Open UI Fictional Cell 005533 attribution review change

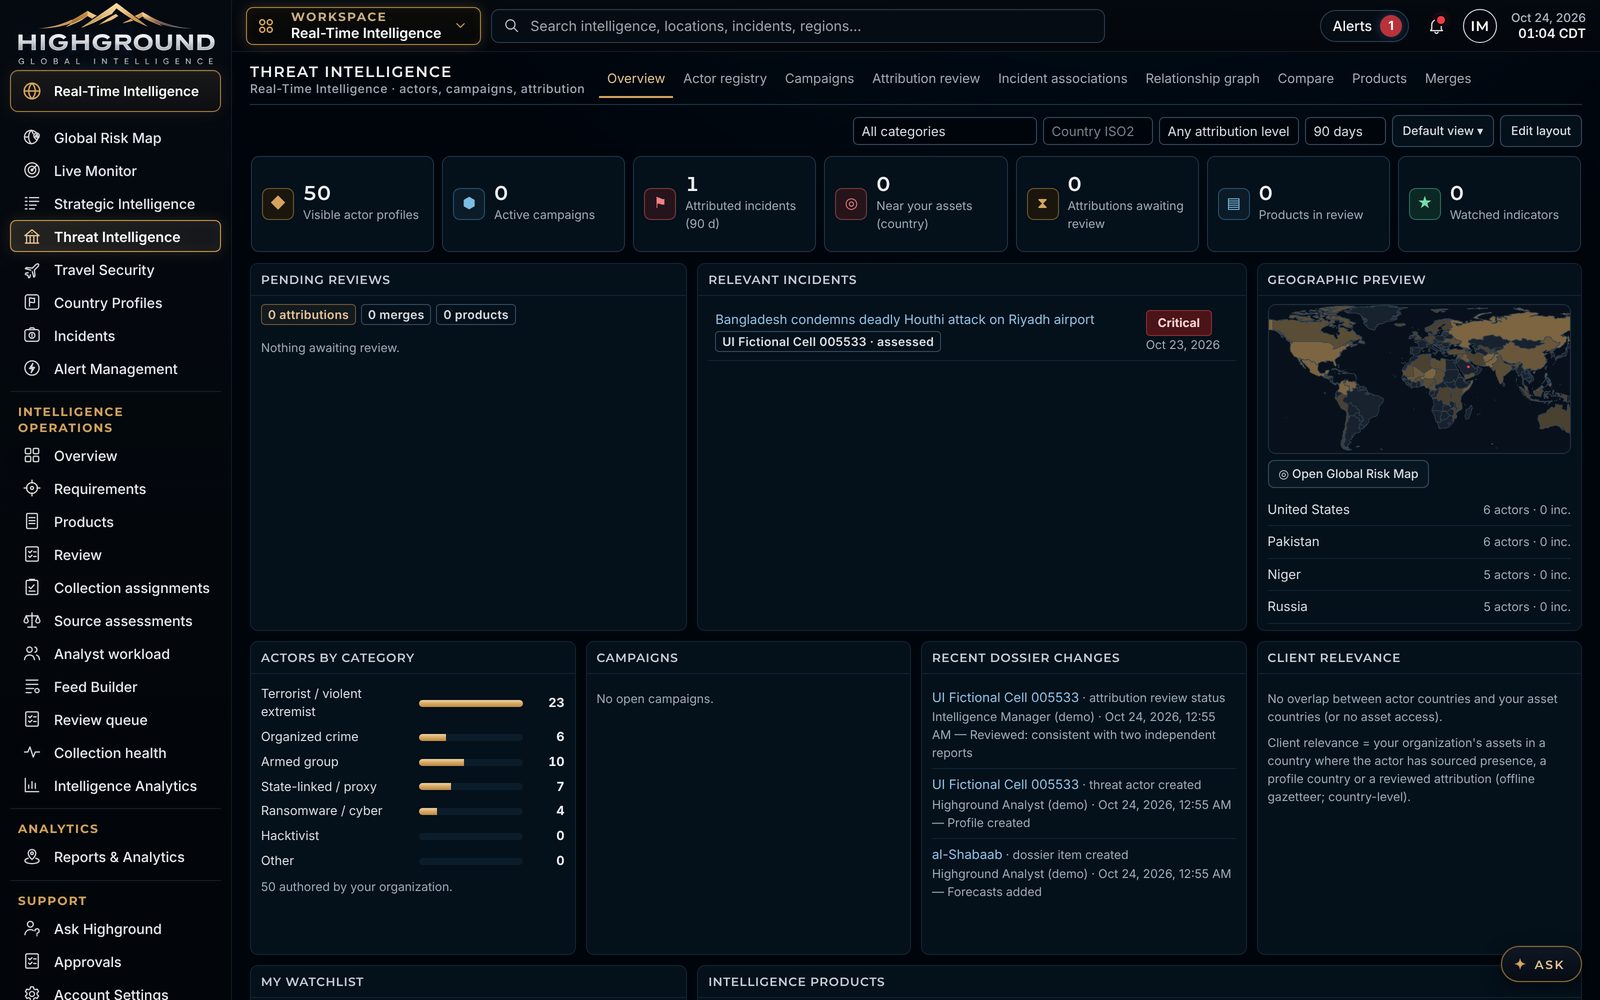point(1005,698)
